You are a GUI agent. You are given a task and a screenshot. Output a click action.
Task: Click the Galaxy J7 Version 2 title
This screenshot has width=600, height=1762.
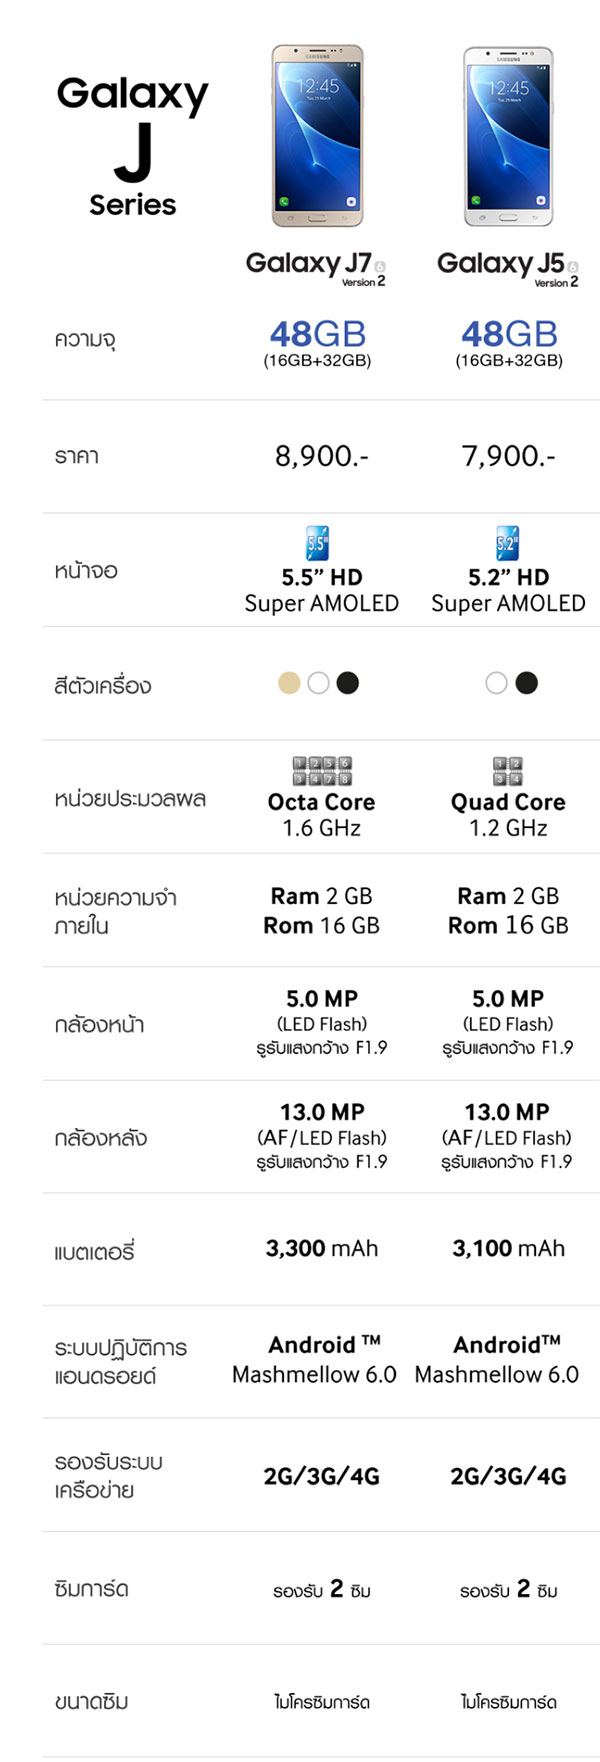pos(316,268)
